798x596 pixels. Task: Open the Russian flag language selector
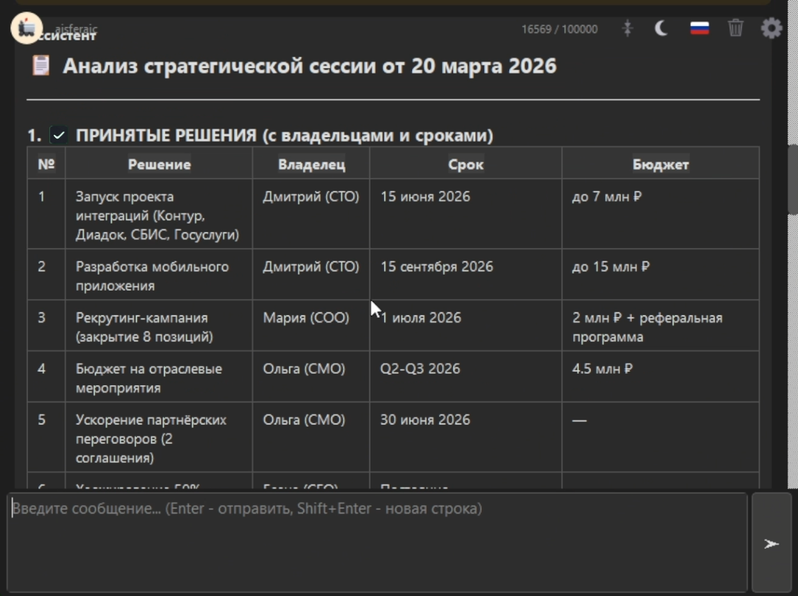(x=700, y=28)
